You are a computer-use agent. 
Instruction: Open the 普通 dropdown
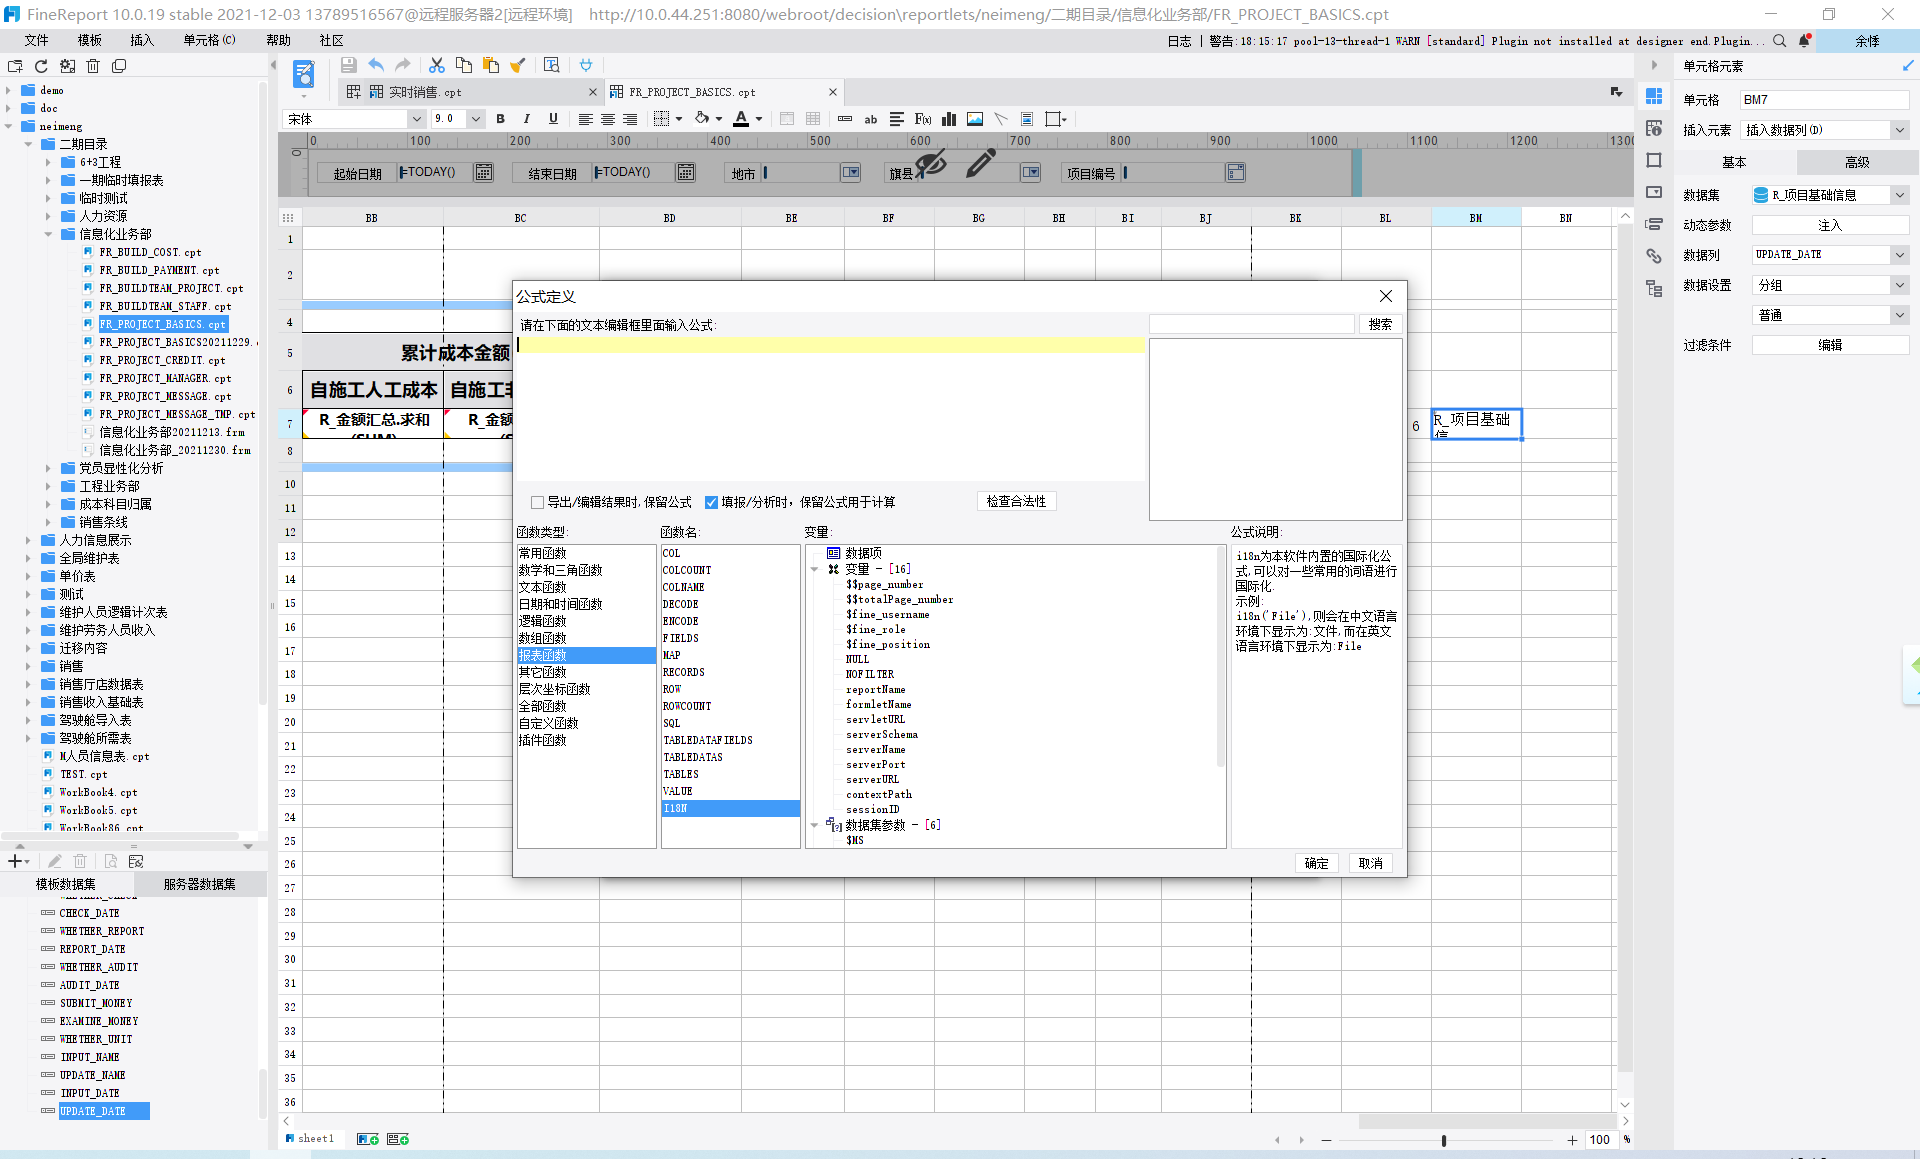click(x=1899, y=315)
